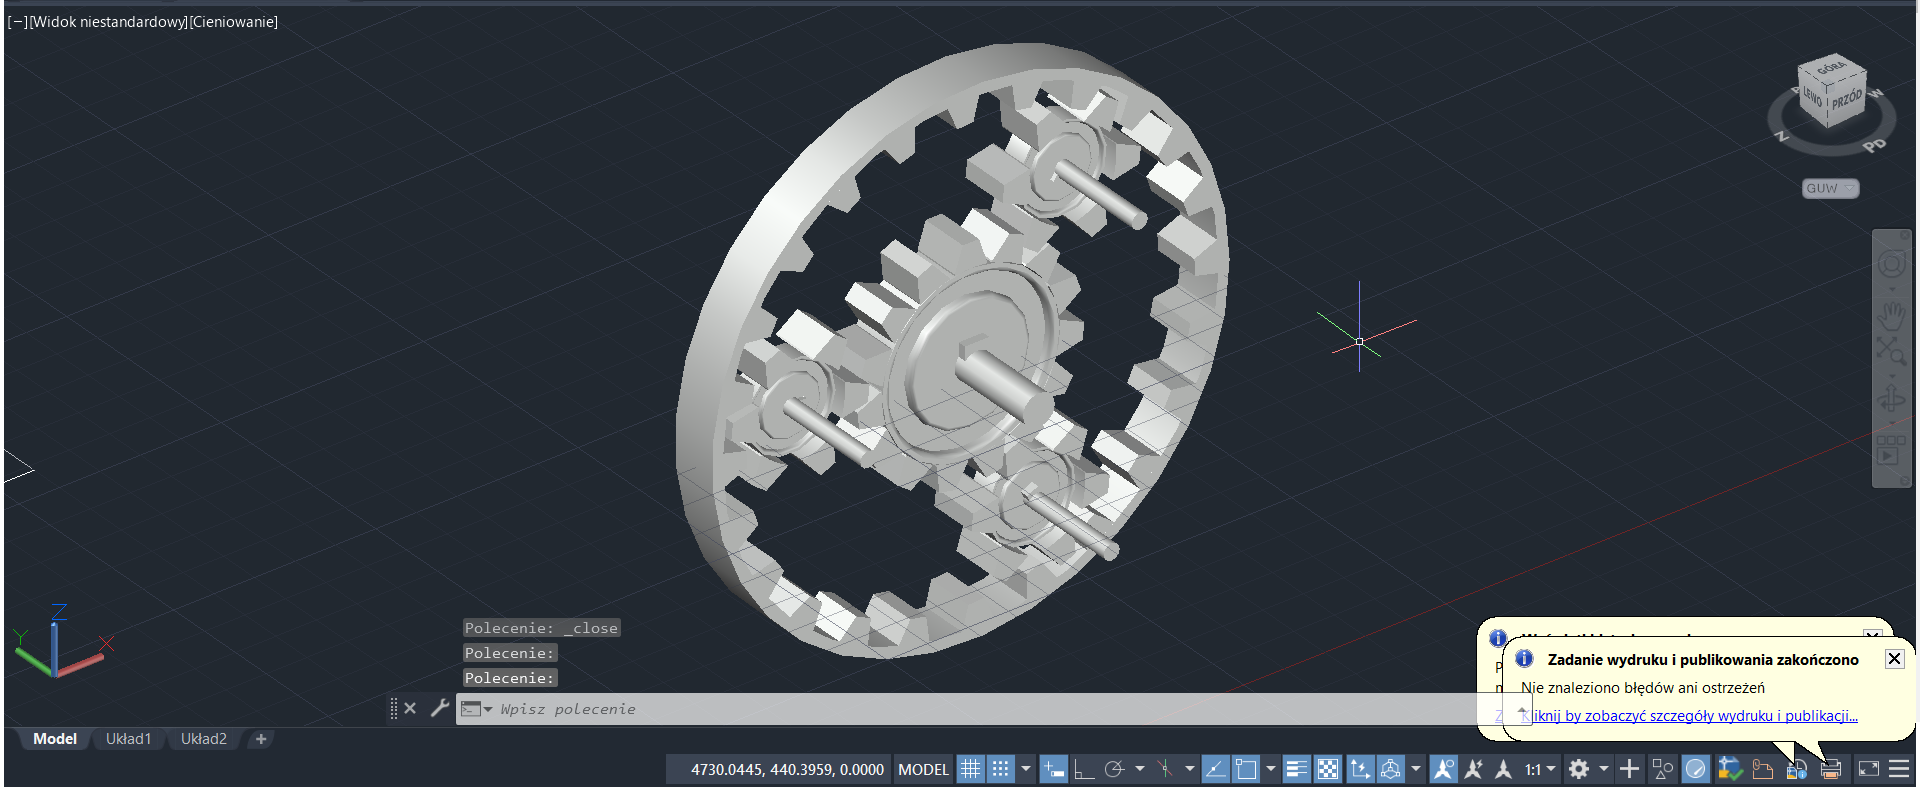
Task: Close the command line window
Action: pyautogui.click(x=410, y=708)
